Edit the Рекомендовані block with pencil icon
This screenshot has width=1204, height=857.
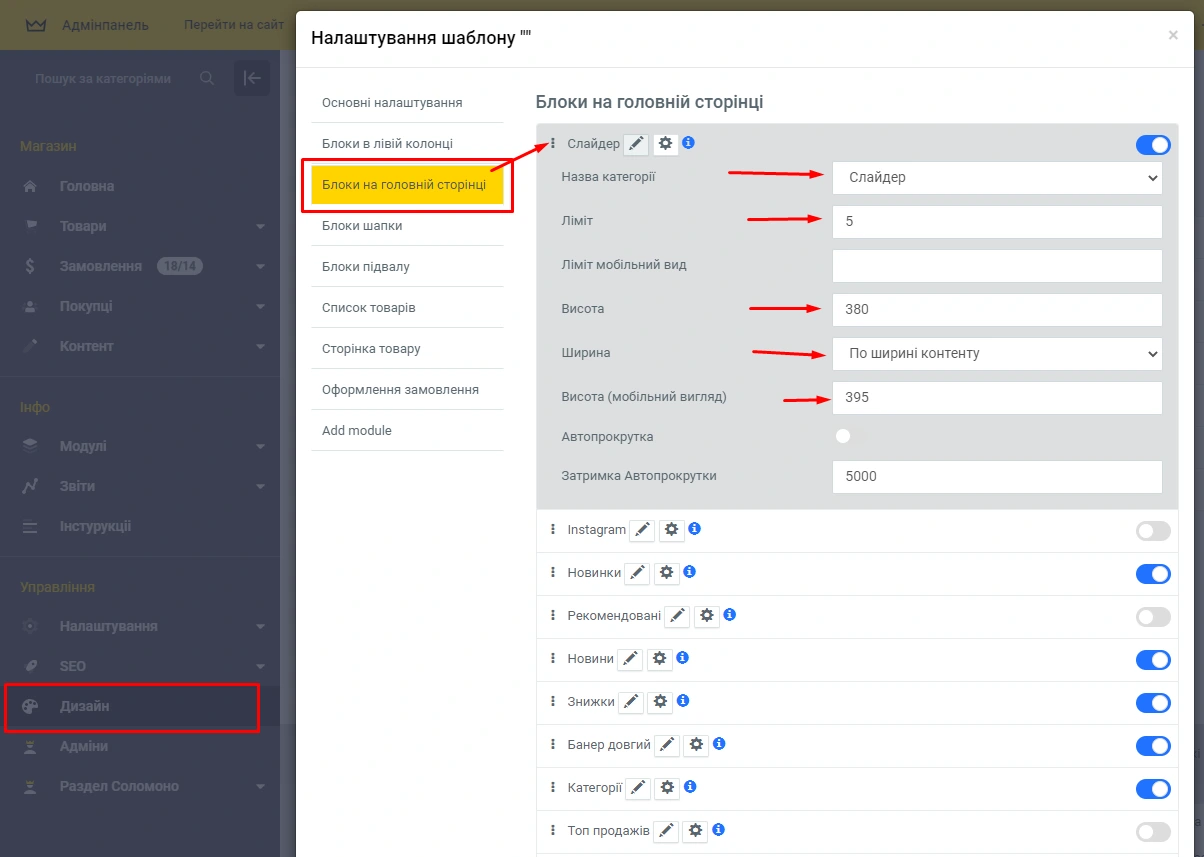[677, 616]
